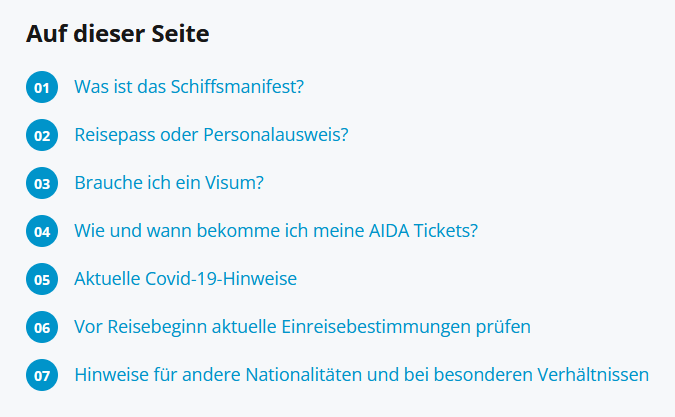Open the AIDA Tickets question link

tap(275, 231)
